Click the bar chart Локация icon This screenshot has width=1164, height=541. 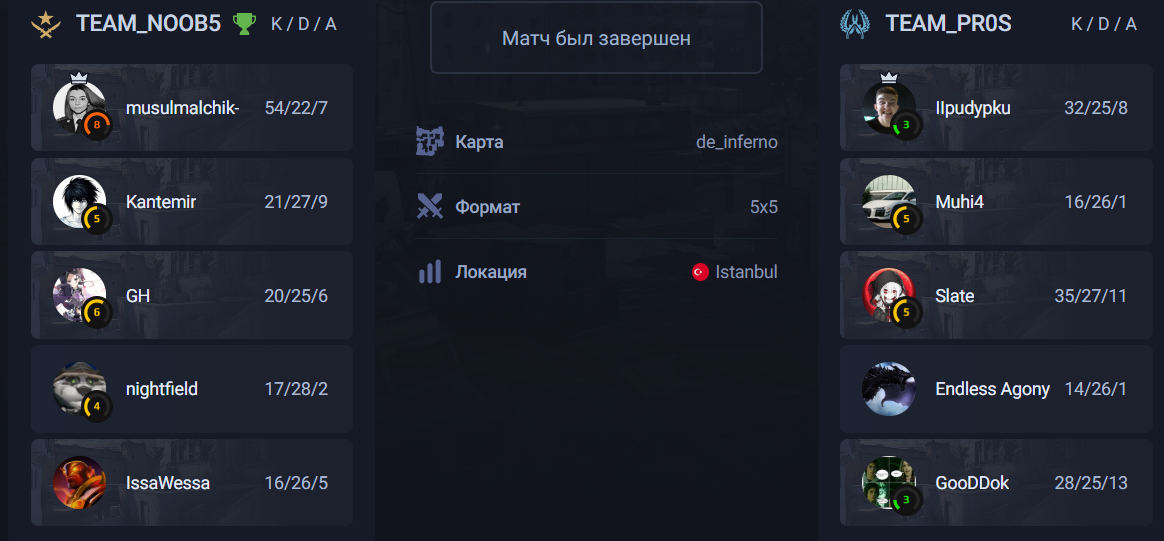click(x=430, y=272)
